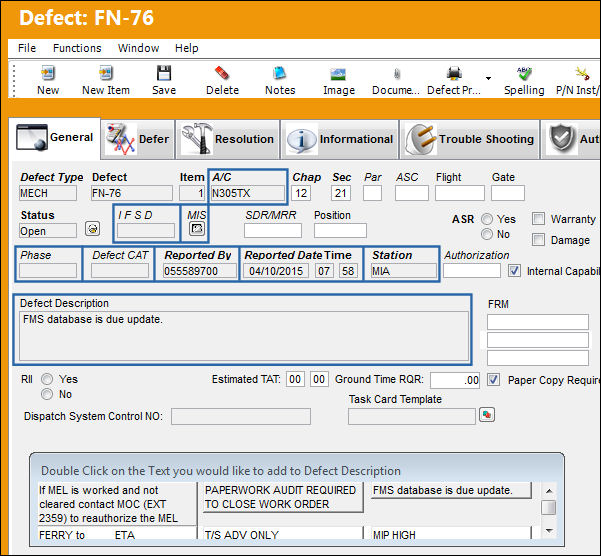Open the Trouble Shooting tab

click(470, 139)
